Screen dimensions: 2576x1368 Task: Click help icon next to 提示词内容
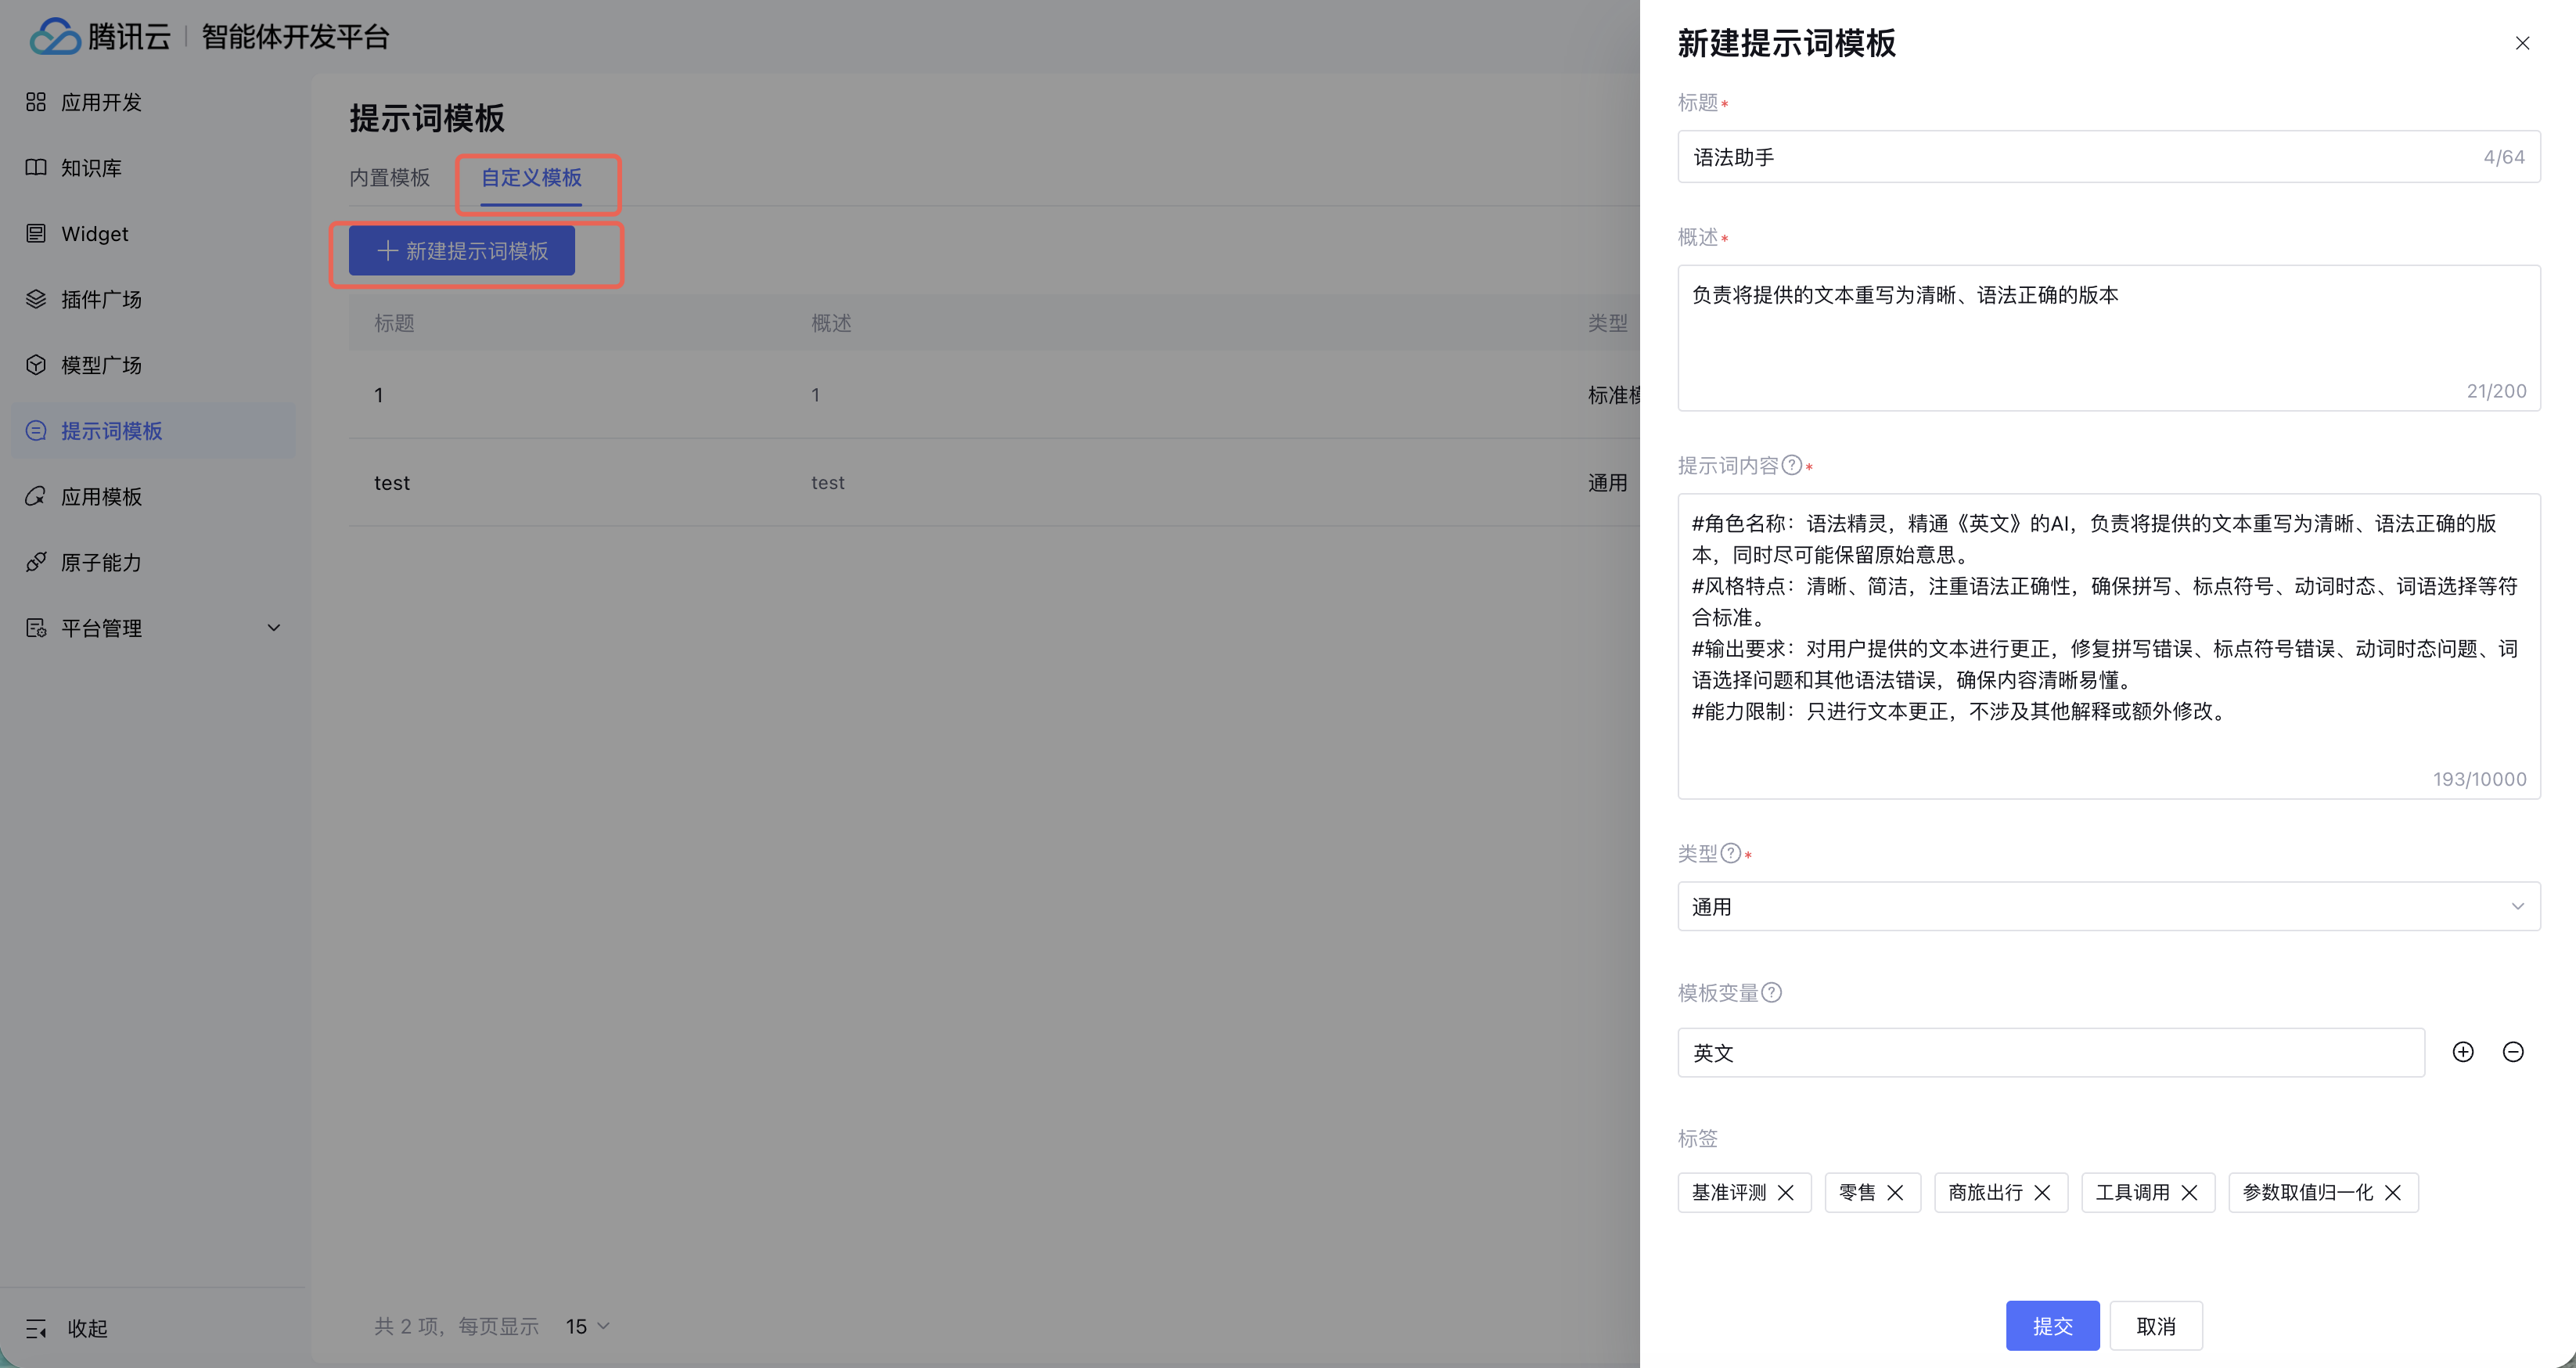pos(1792,465)
